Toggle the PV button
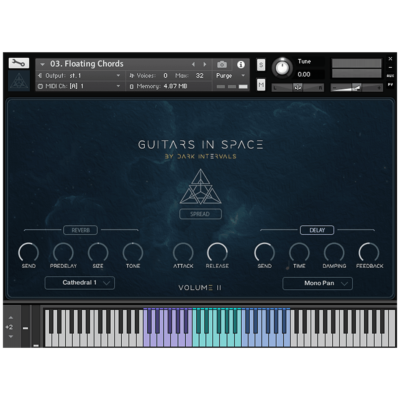This screenshot has height=400, width=400. pyautogui.click(x=390, y=85)
